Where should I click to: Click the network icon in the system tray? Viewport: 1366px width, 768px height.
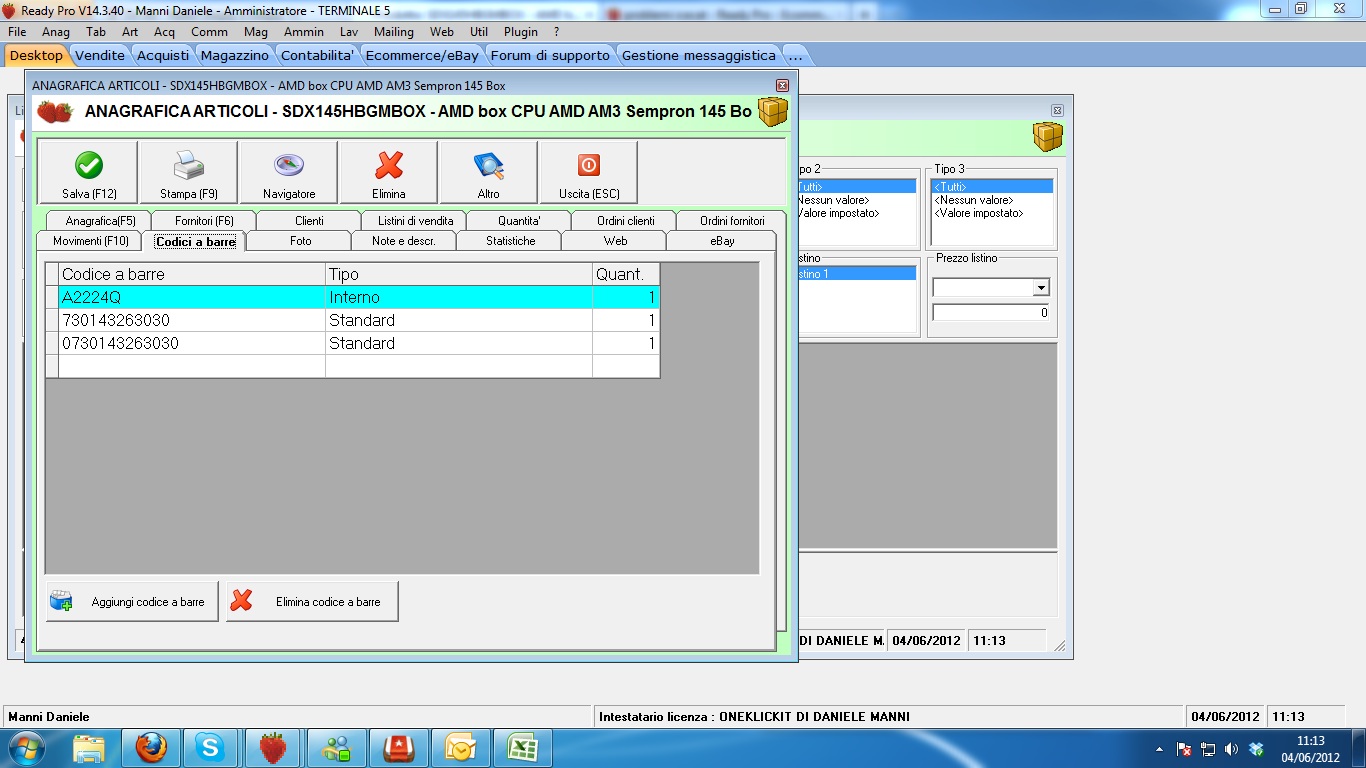pyautogui.click(x=1208, y=749)
